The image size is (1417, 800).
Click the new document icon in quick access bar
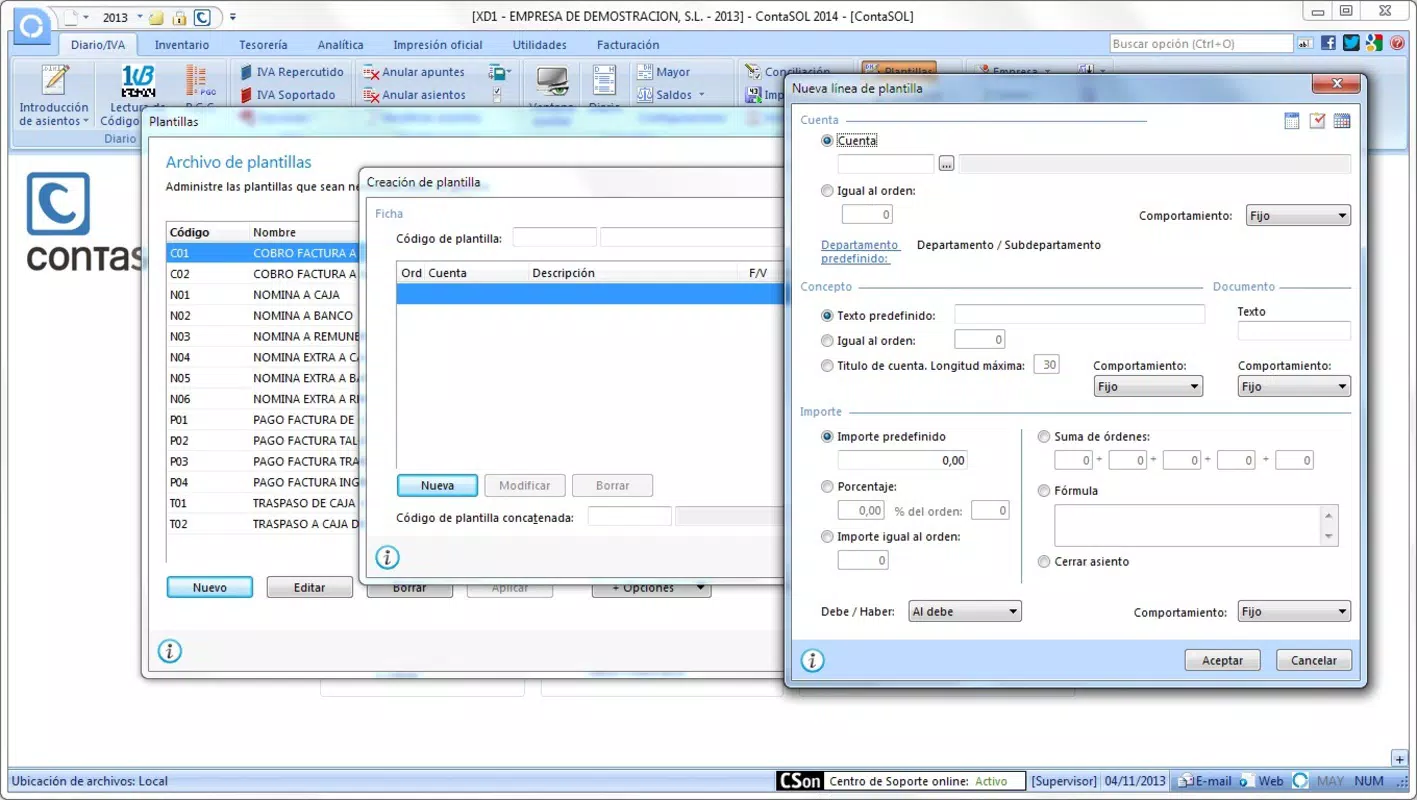coord(70,18)
